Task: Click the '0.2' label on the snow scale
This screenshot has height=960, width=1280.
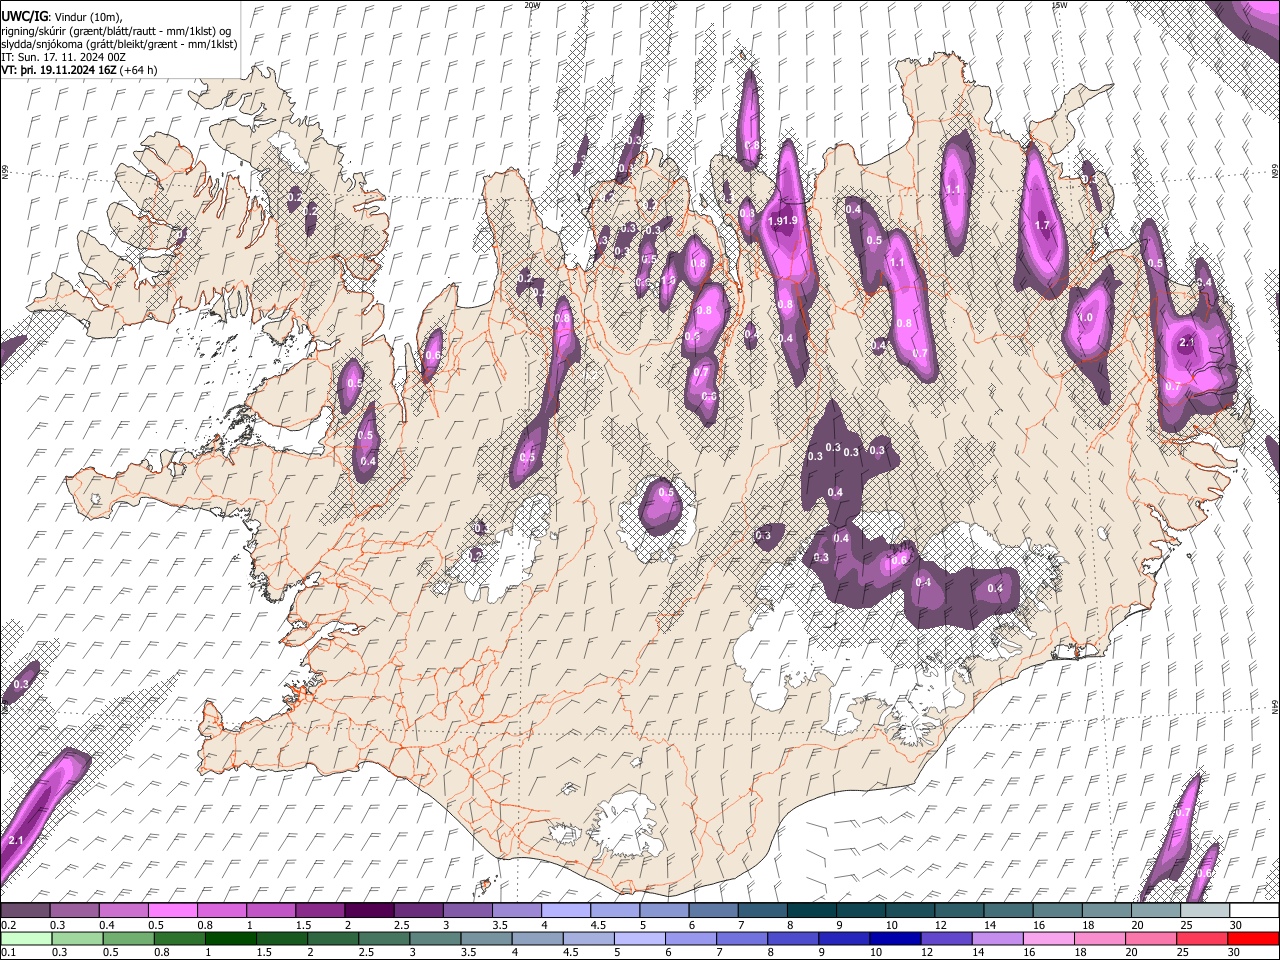Action: point(9,925)
